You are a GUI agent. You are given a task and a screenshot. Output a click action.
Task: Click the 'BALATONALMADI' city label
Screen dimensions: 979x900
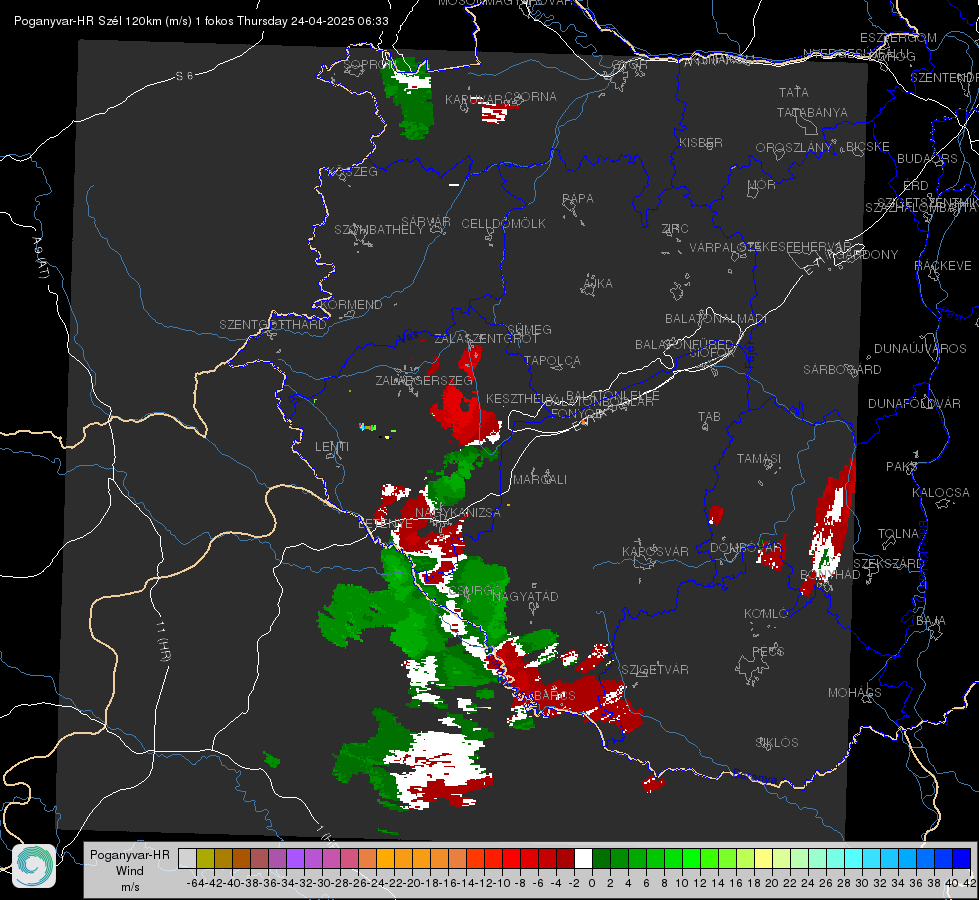(x=716, y=319)
